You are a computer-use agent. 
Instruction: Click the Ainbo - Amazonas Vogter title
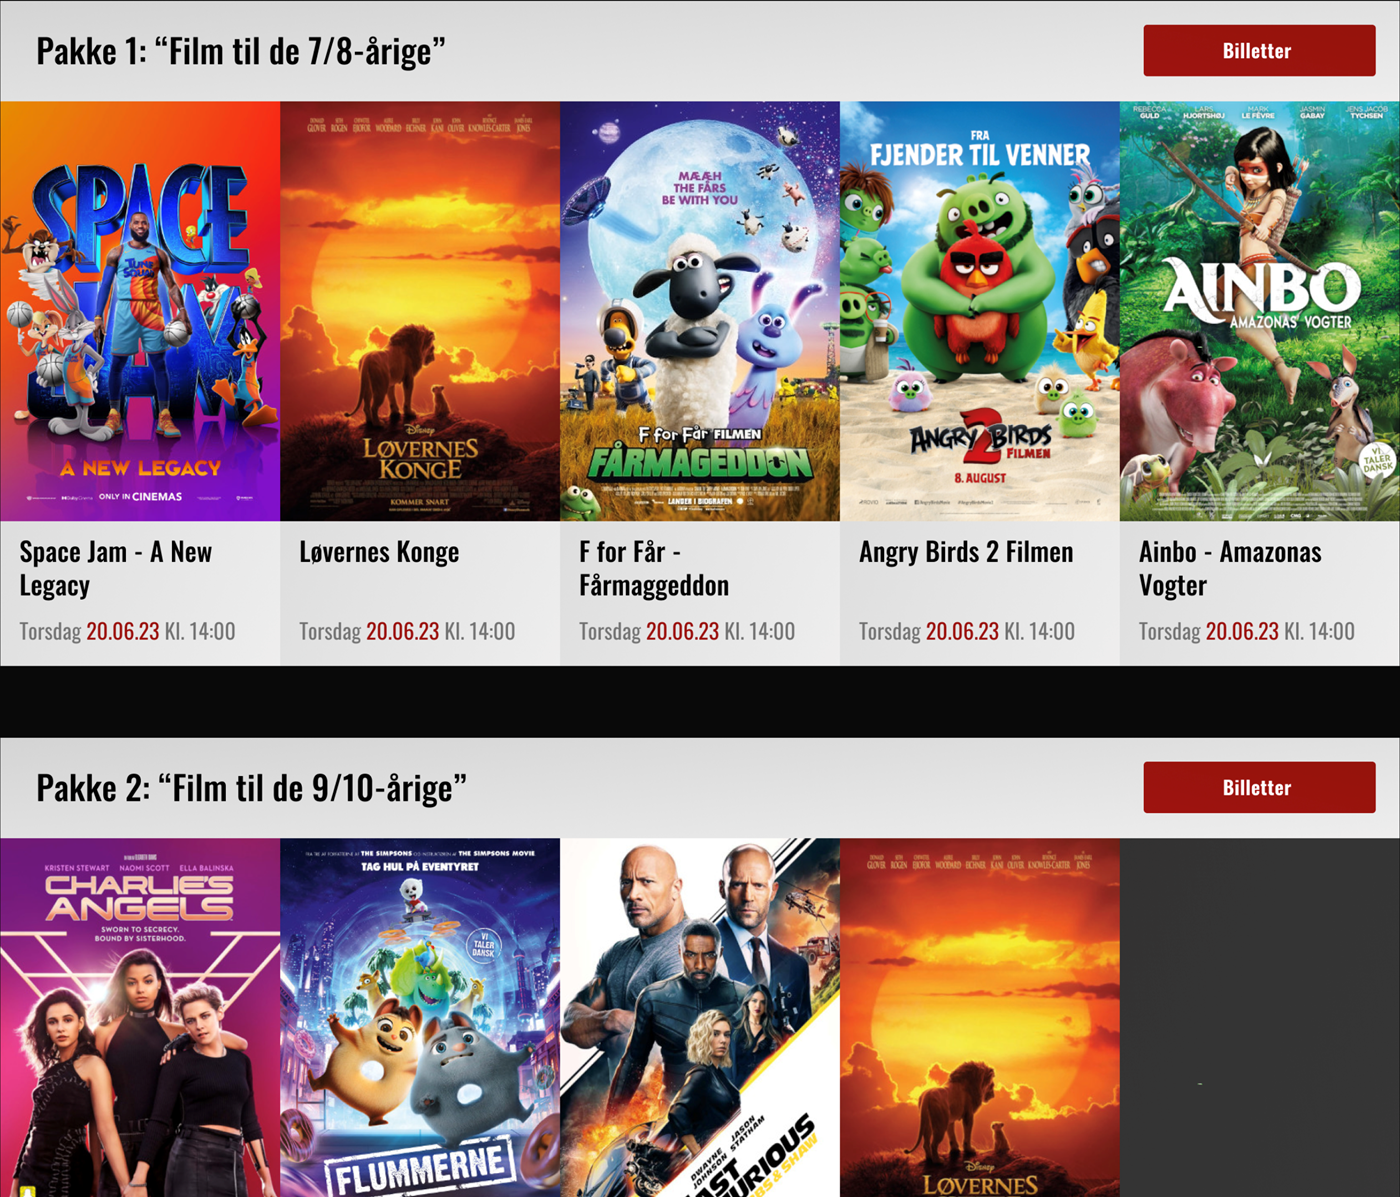tap(1230, 568)
